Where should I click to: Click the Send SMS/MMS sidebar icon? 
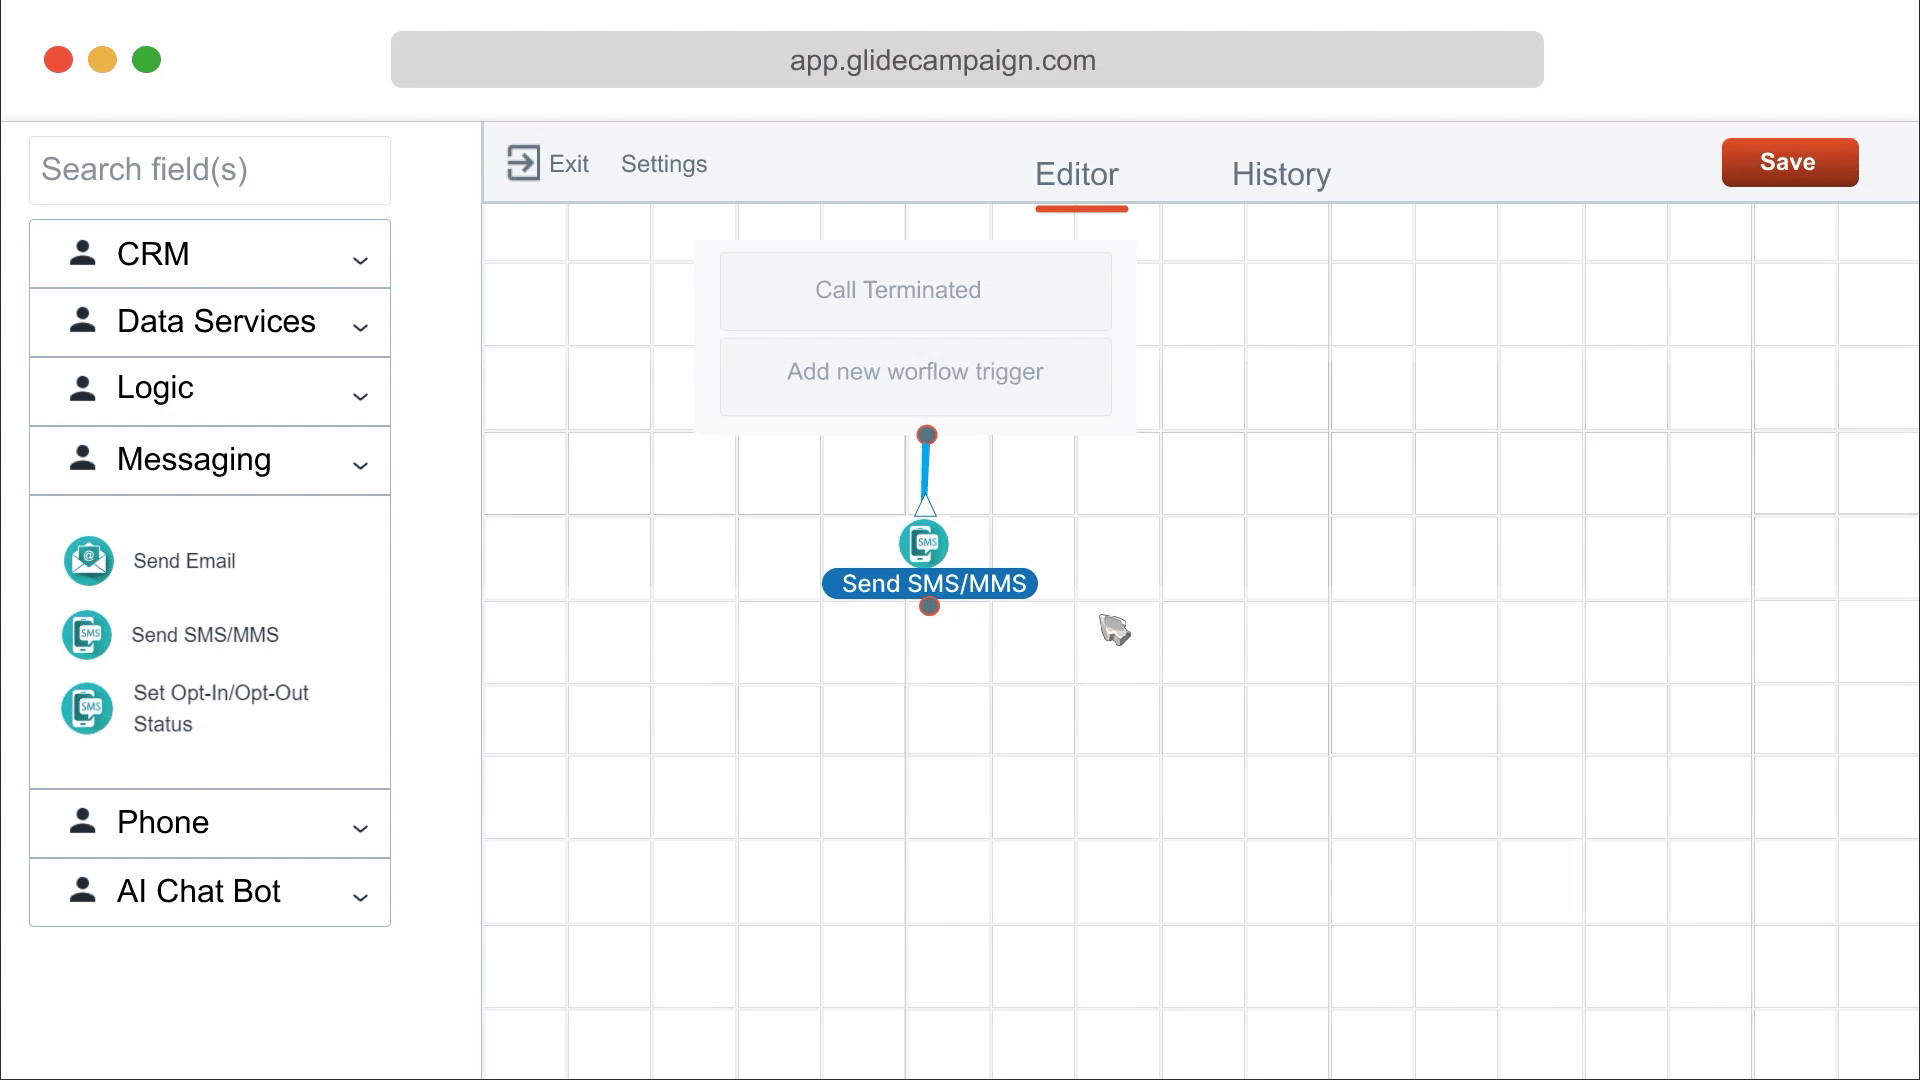tap(87, 635)
